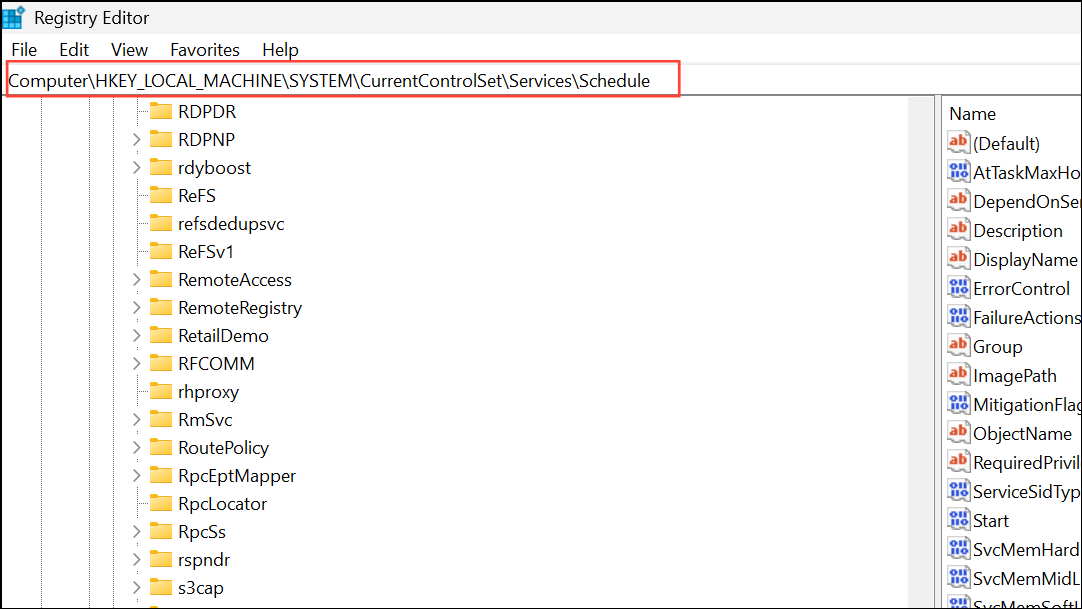This screenshot has height=609, width=1082.
Task: Click the ab icon beside DisplayName
Action: point(958,259)
